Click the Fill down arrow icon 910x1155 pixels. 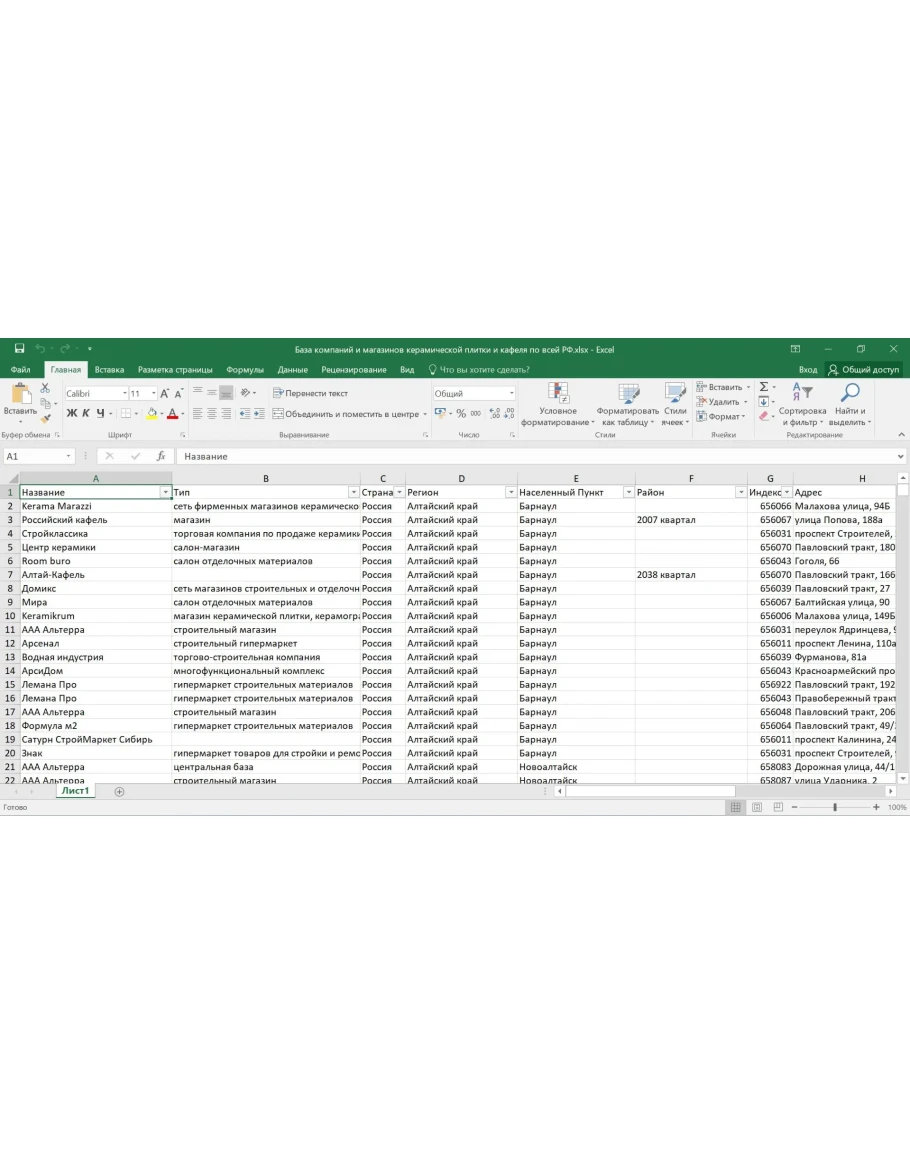(x=764, y=401)
